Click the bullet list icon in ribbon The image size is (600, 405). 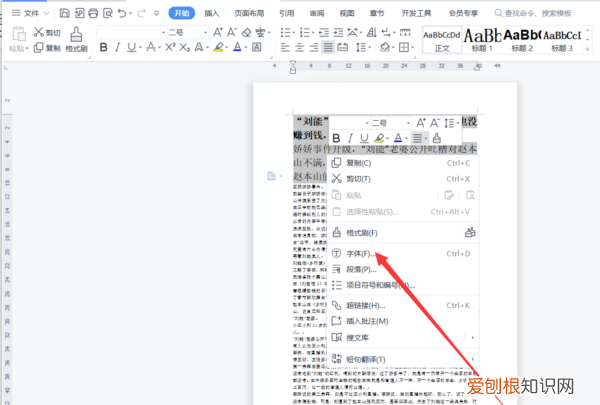[285, 33]
